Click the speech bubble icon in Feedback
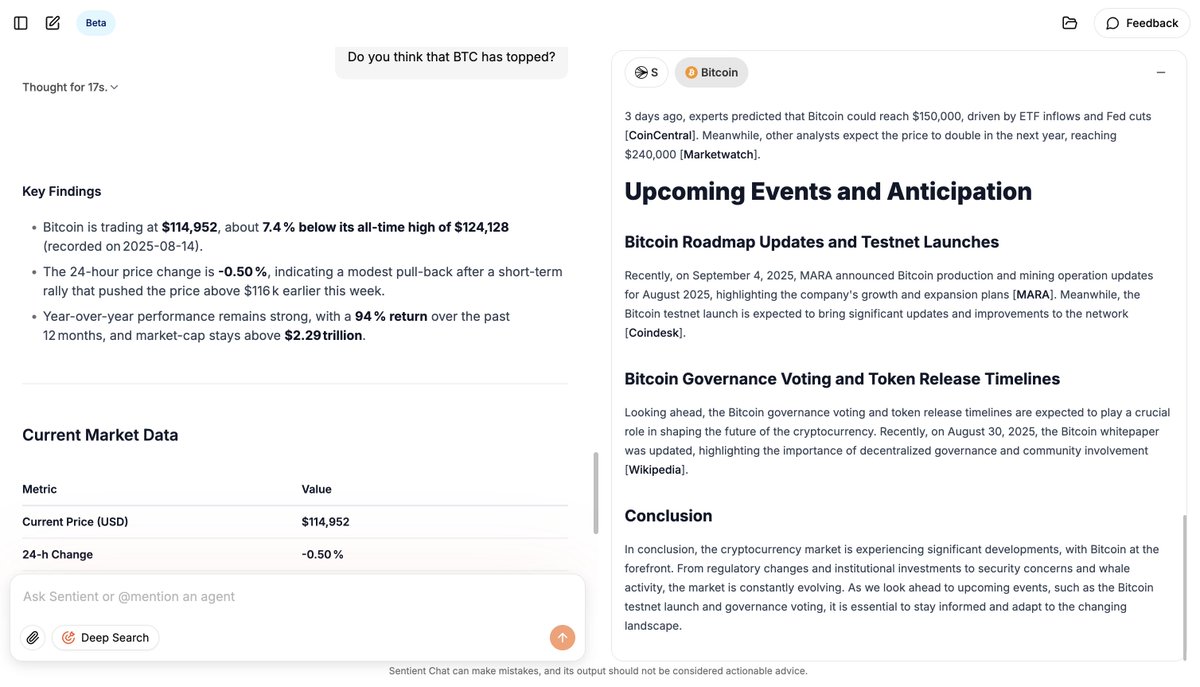Viewport: 1200px width, 687px height. (x=1112, y=23)
